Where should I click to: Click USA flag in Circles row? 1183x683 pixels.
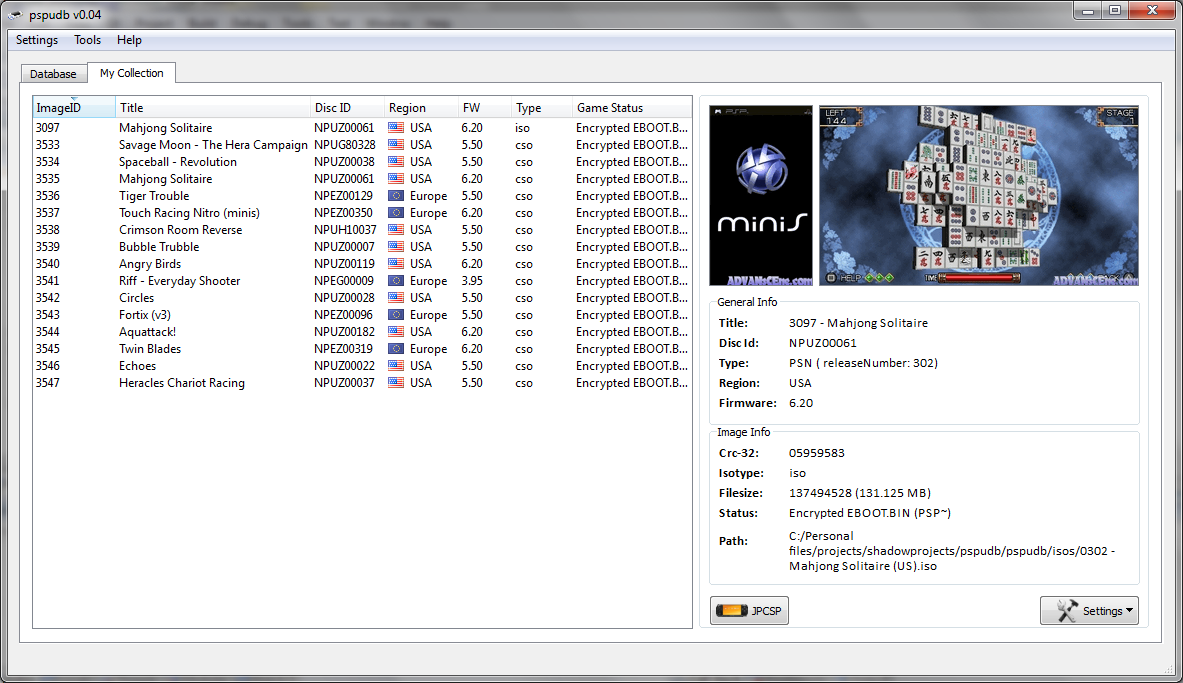click(396, 297)
